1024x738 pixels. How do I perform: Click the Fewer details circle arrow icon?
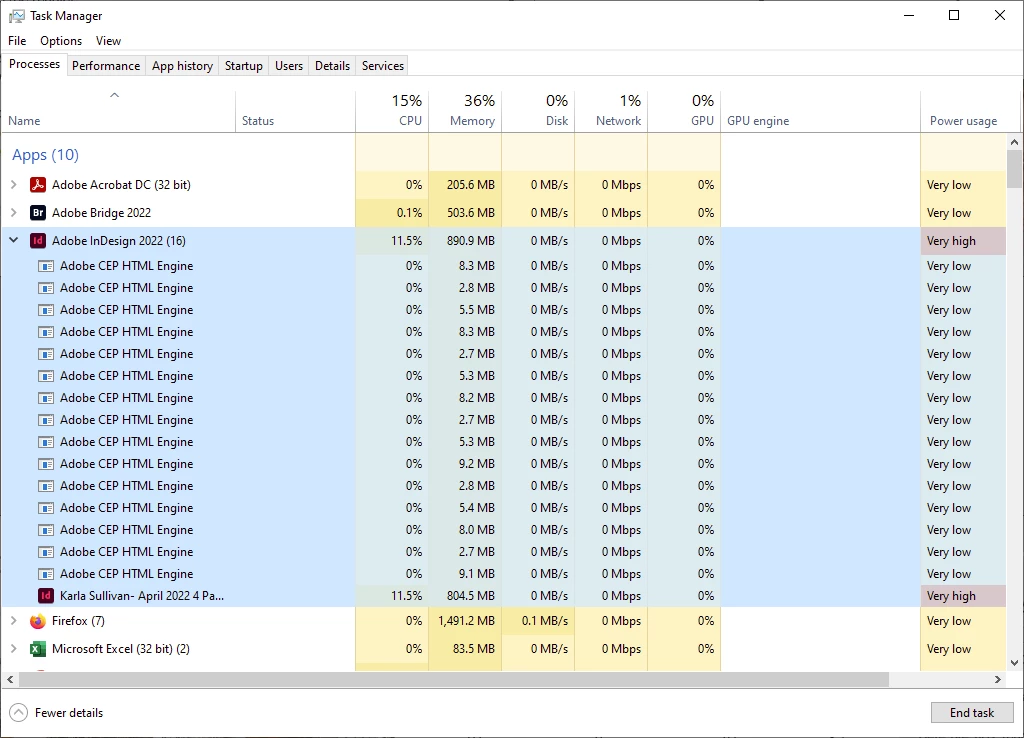tap(18, 713)
